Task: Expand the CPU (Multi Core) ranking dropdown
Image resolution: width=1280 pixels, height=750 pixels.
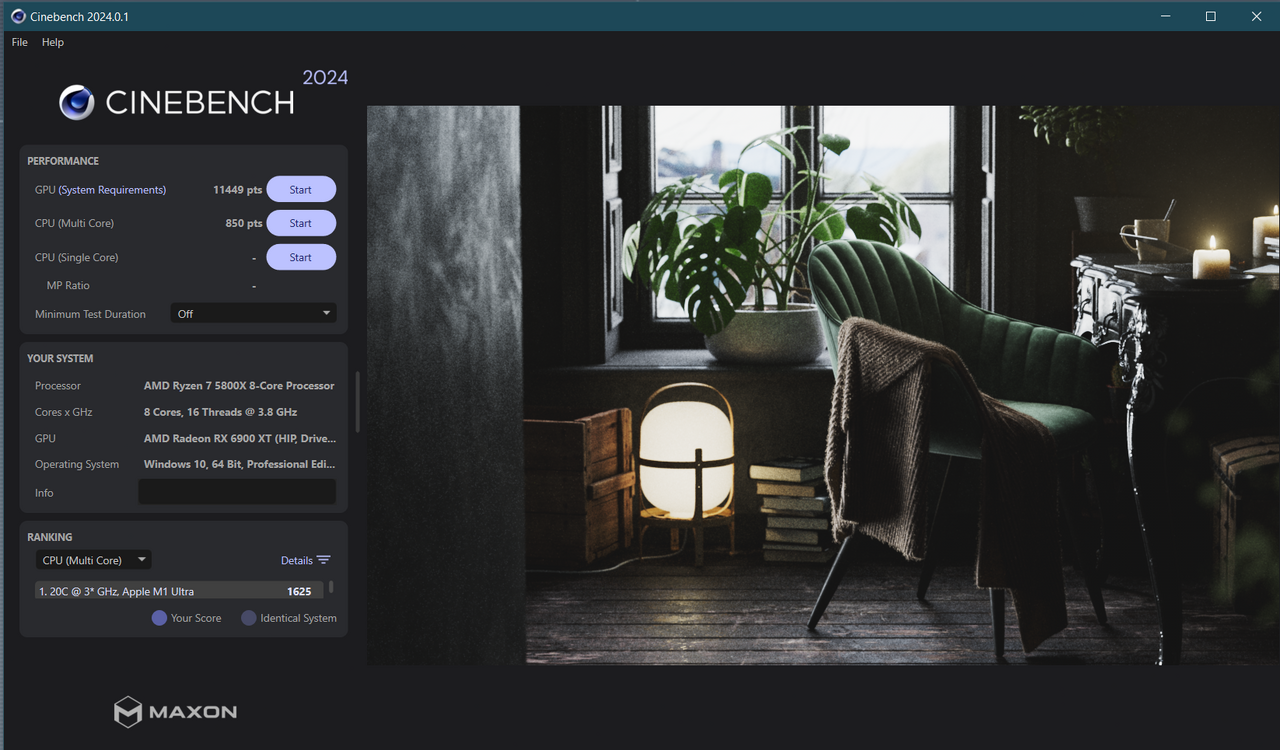Action: [x=94, y=560]
